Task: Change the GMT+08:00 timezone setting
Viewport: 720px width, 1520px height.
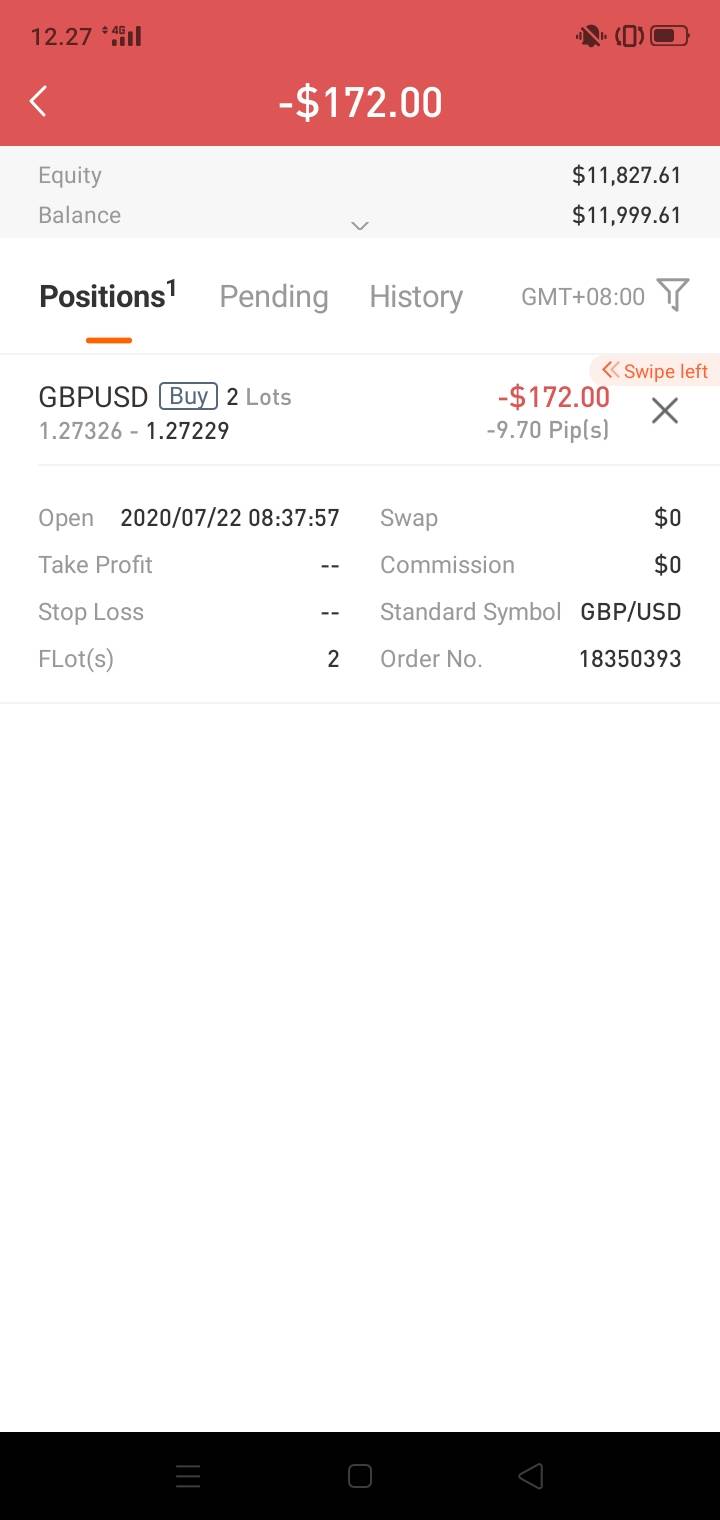Action: 583,297
